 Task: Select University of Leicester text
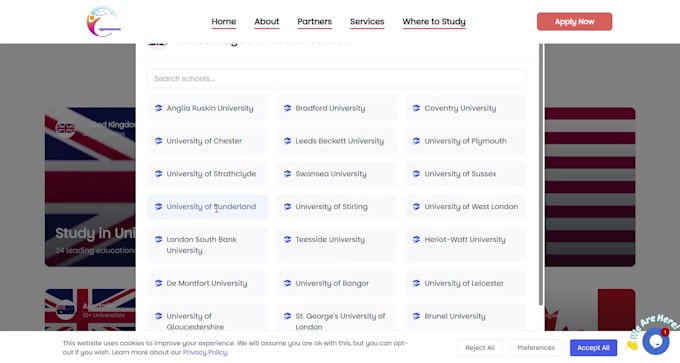point(464,283)
